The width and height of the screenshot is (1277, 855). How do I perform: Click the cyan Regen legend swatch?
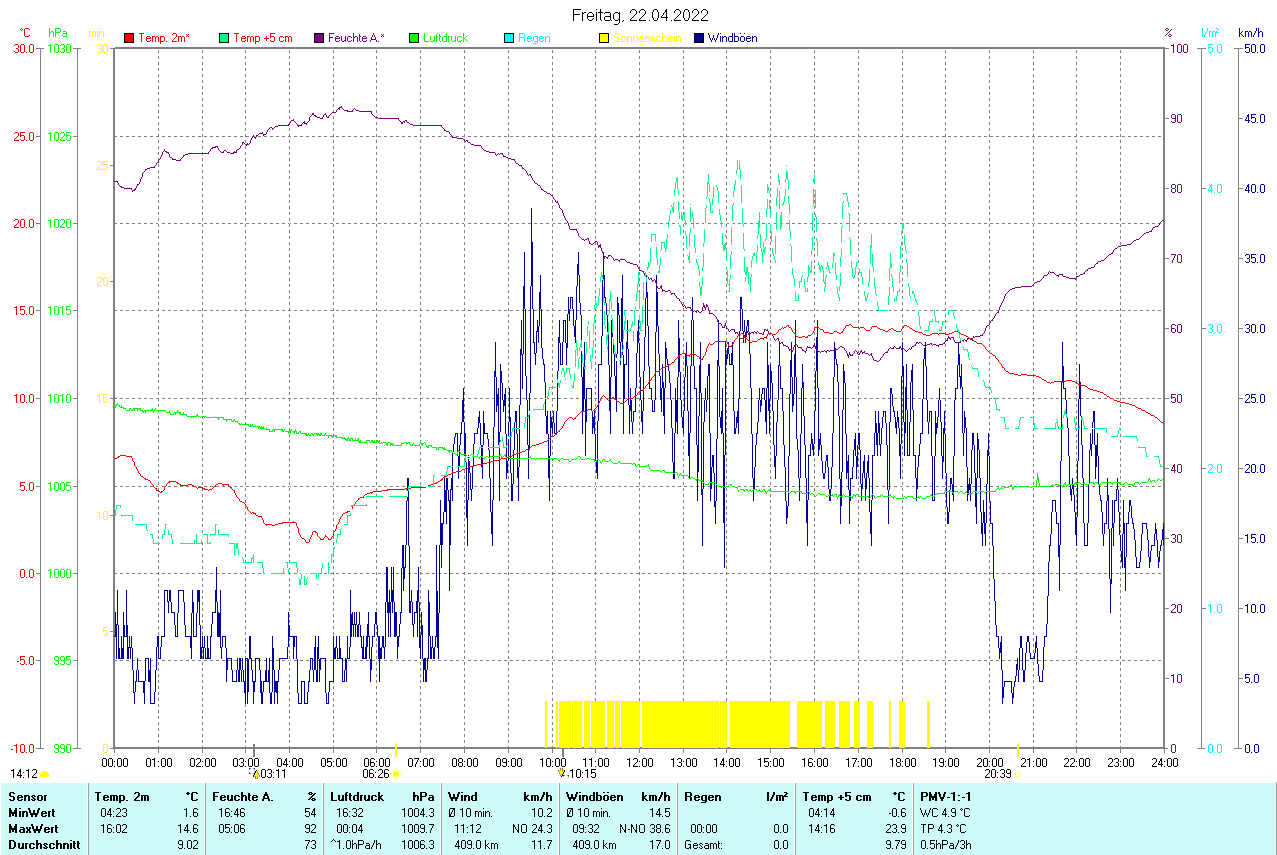509,38
